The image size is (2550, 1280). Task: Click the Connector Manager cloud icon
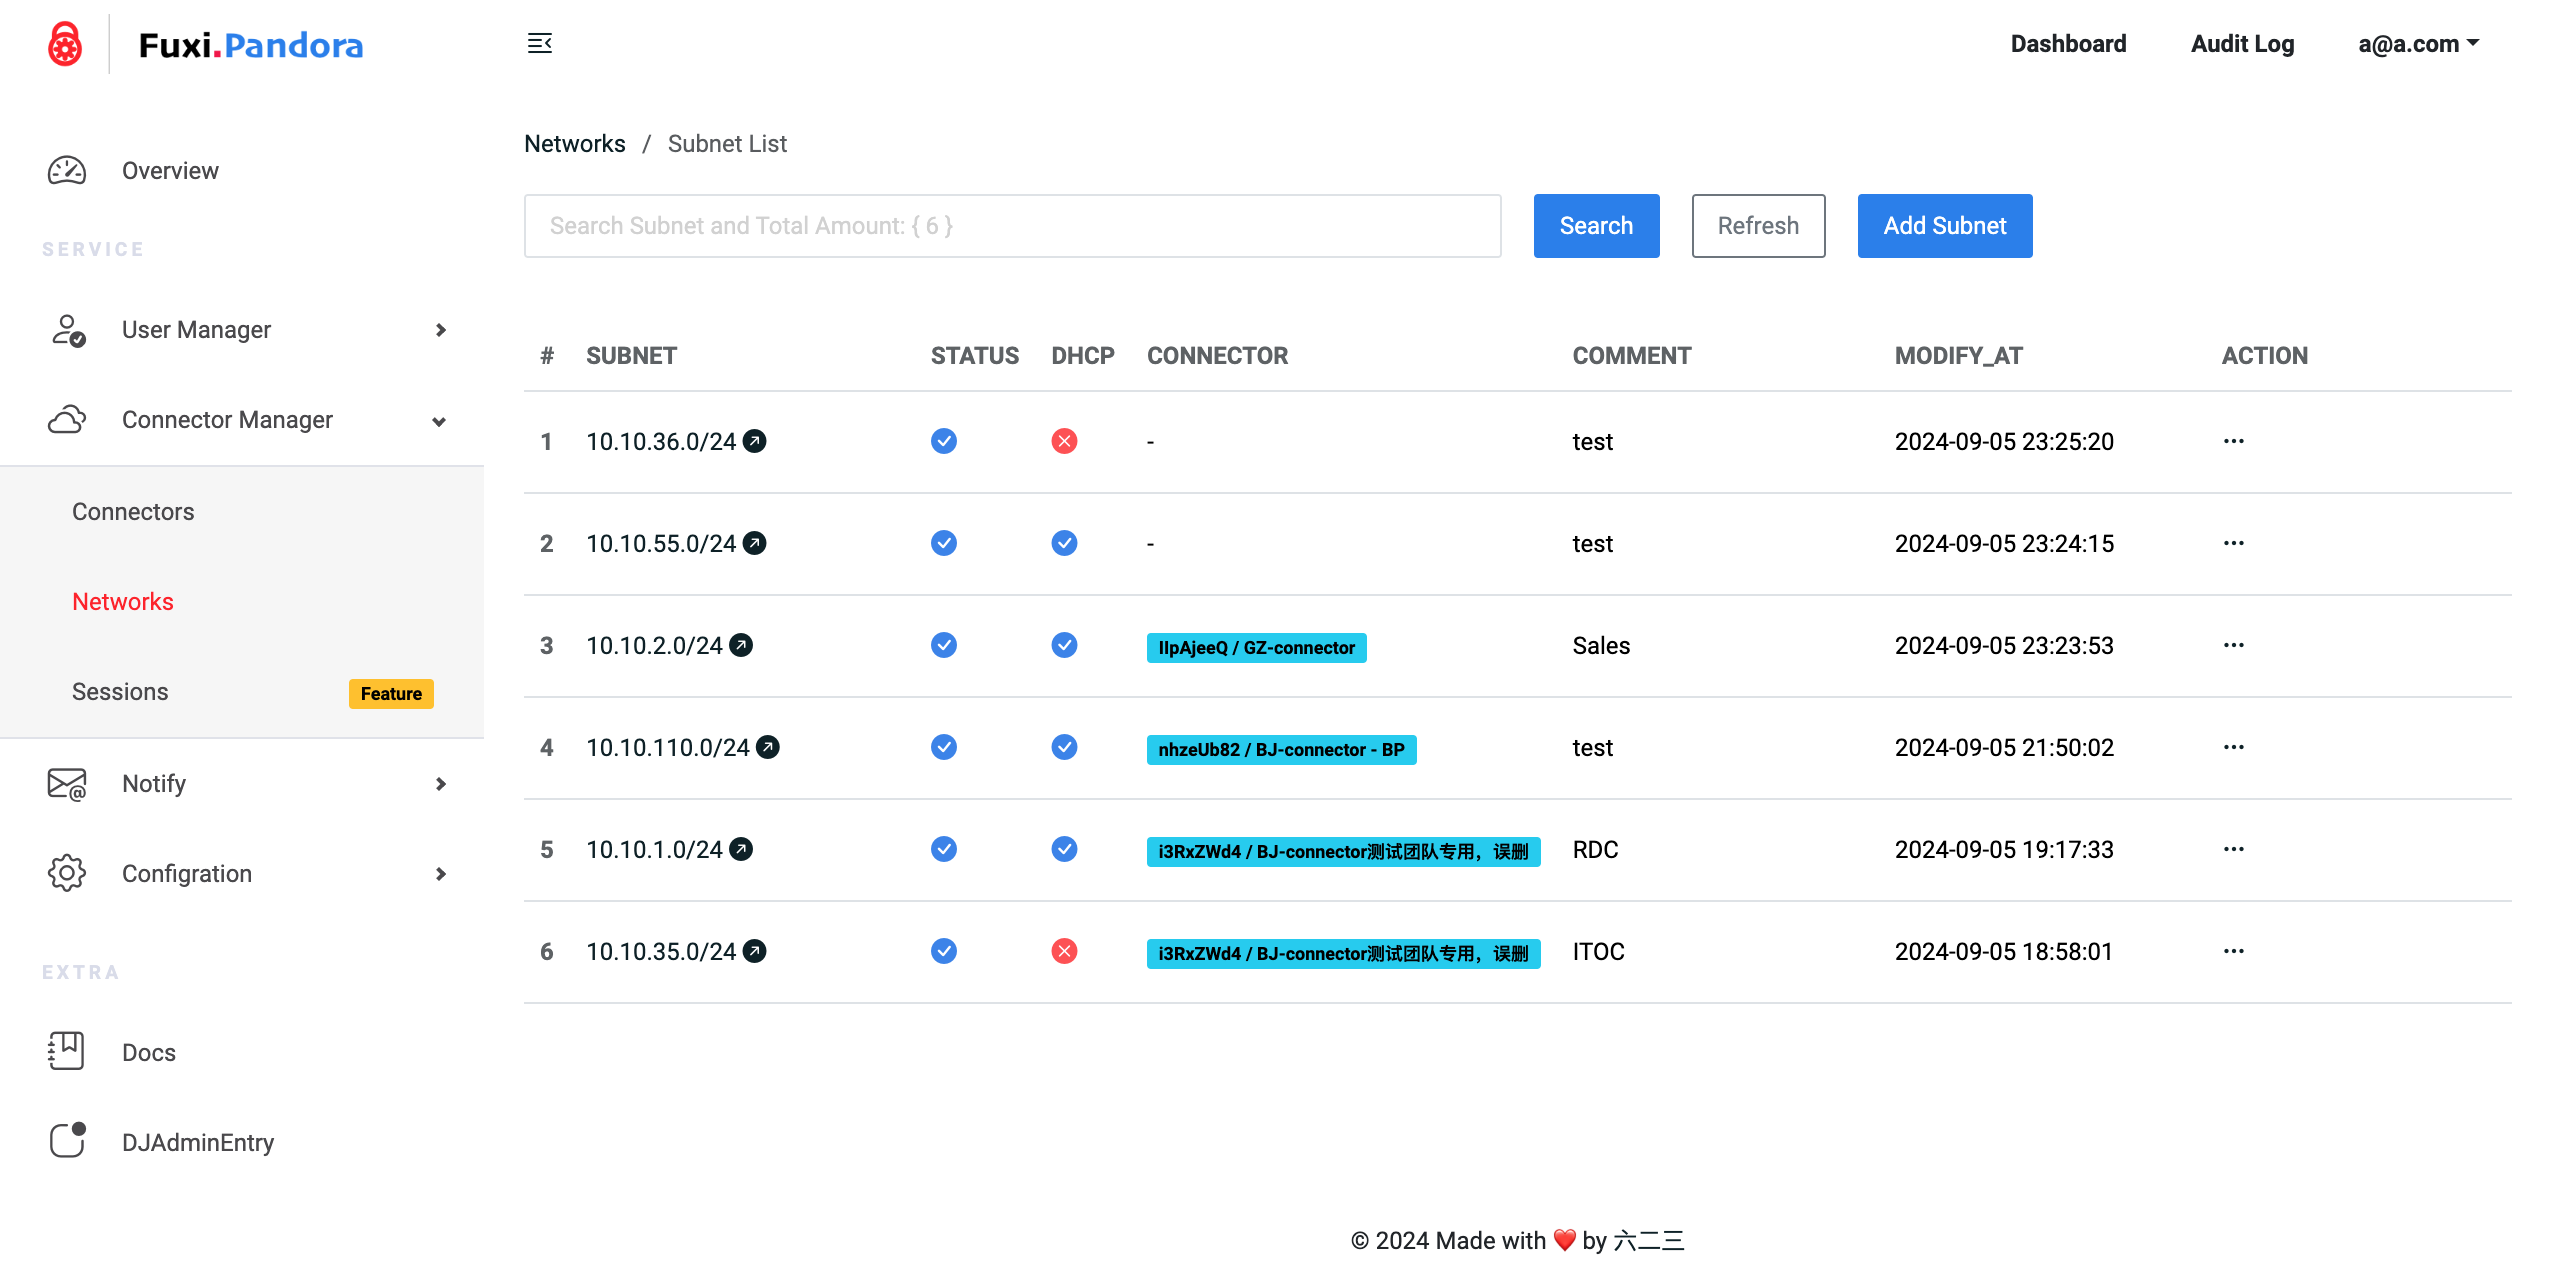pos(67,420)
